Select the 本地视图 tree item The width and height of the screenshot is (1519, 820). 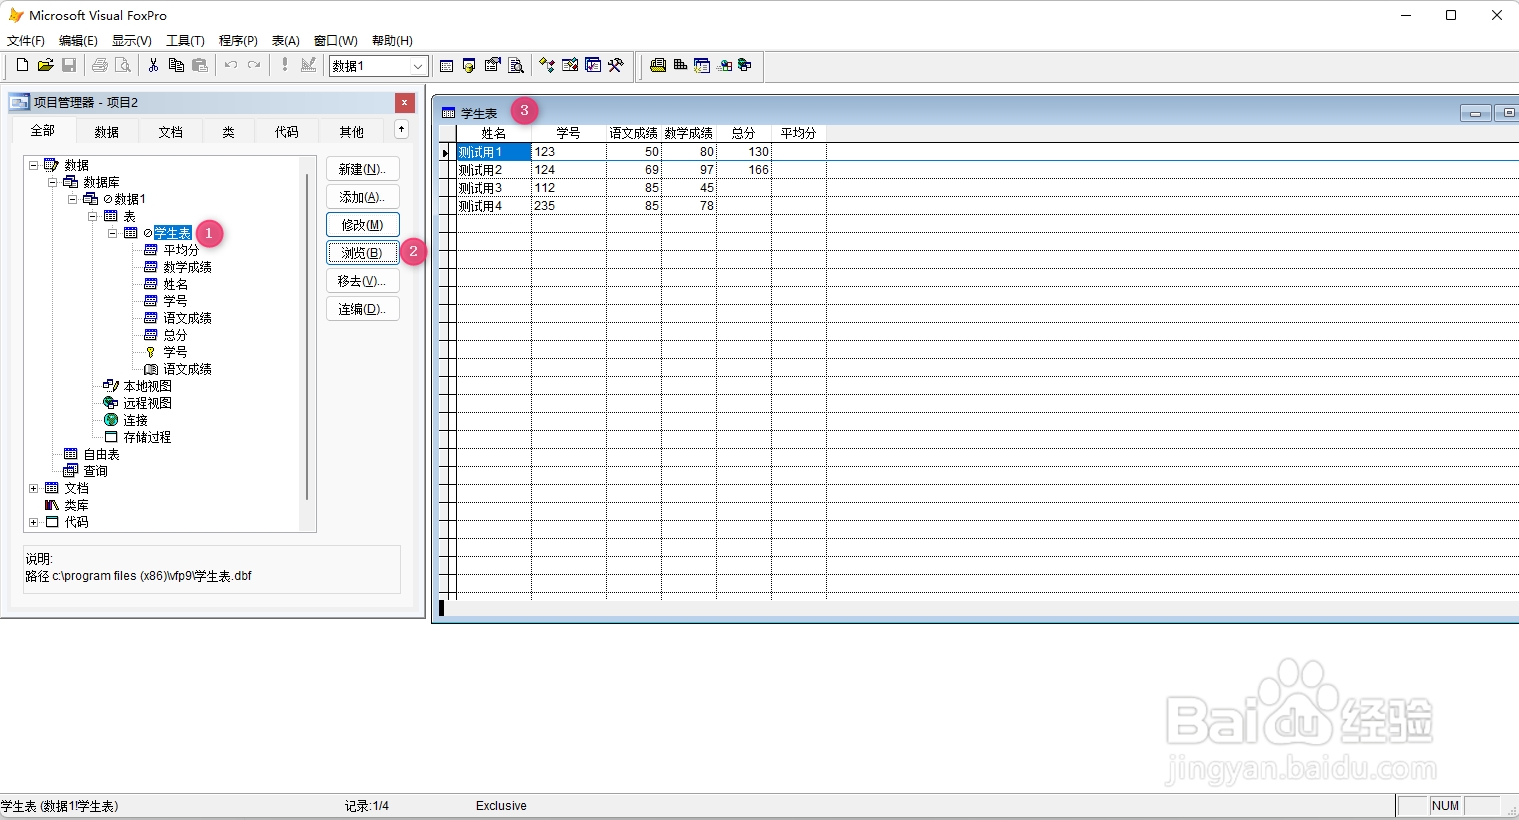tap(147, 386)
